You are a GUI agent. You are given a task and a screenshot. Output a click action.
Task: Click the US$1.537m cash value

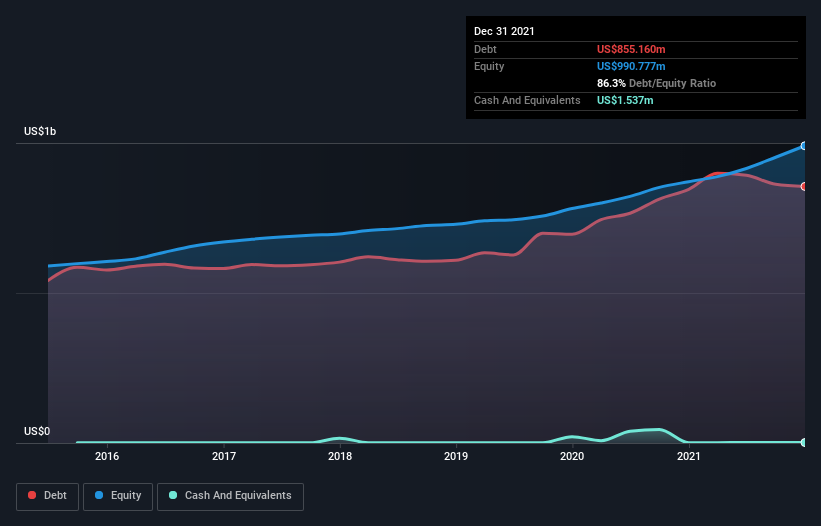click(625, 100)
